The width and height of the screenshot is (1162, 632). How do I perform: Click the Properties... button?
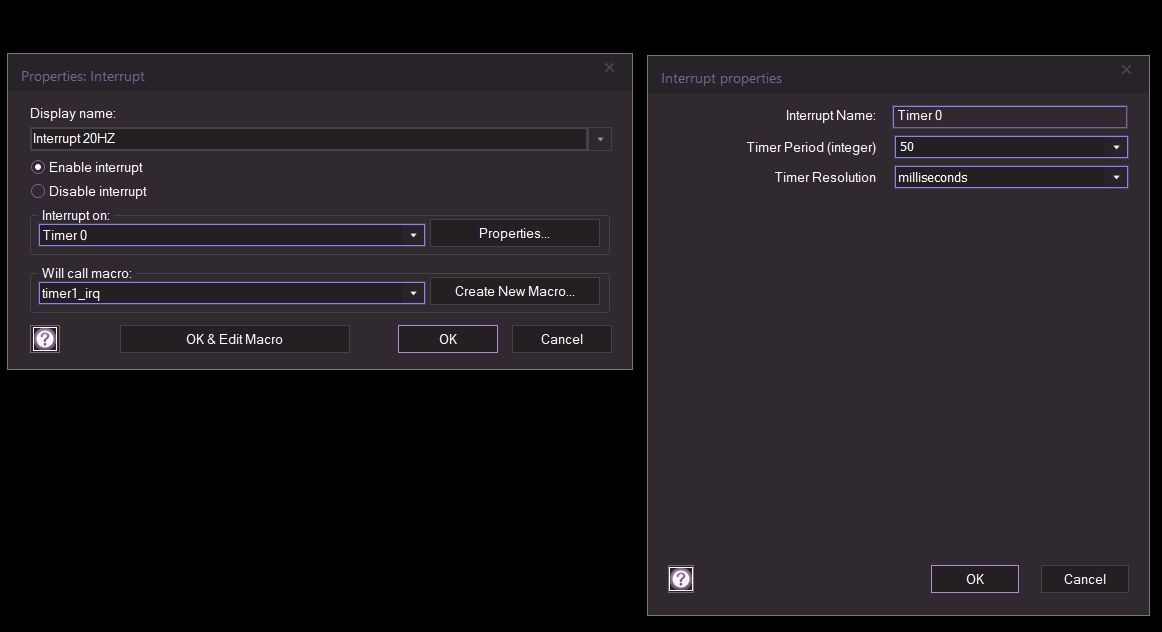coord(514,233)
